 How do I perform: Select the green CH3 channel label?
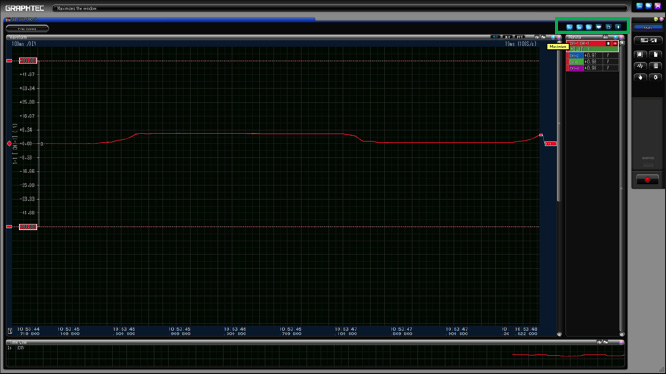576,62
